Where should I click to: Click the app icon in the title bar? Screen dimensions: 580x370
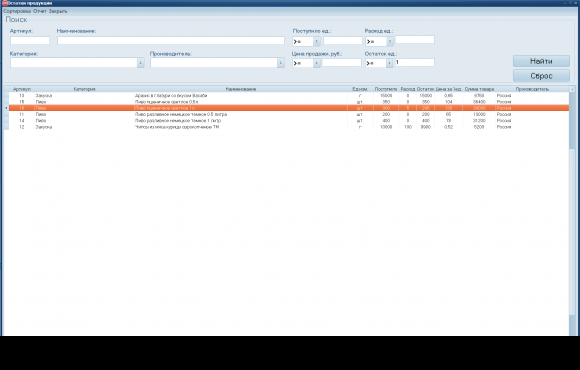[5, 3]
